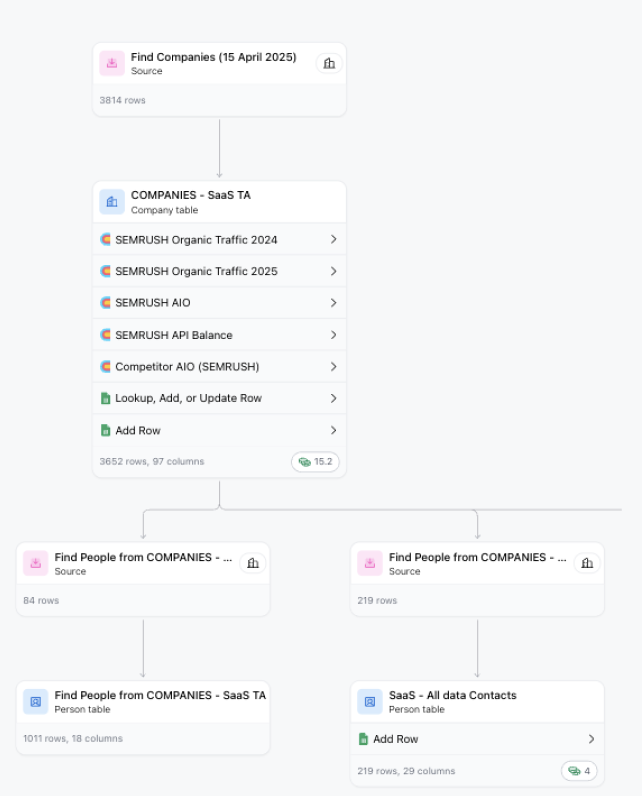Open Find People from COMPANIES - SaaS TA title
642x796 pixels.
(x=160, y=695)
